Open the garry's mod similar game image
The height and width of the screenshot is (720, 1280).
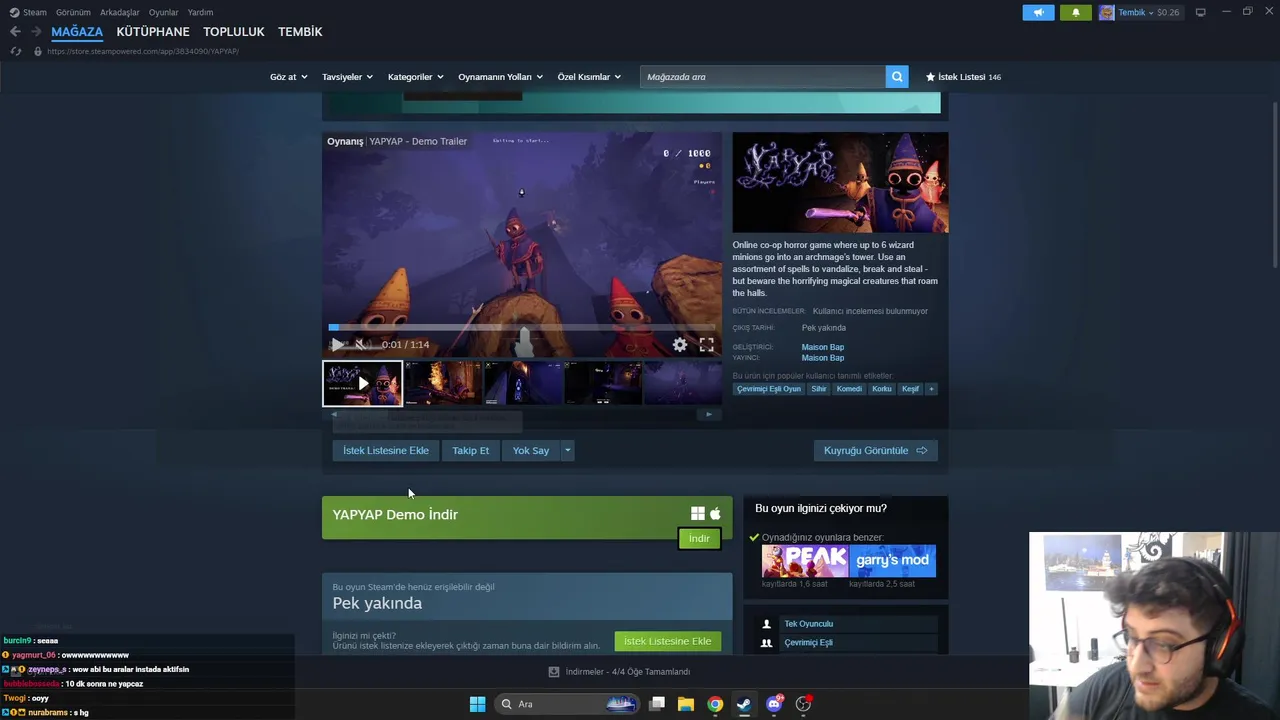[892, 560]
